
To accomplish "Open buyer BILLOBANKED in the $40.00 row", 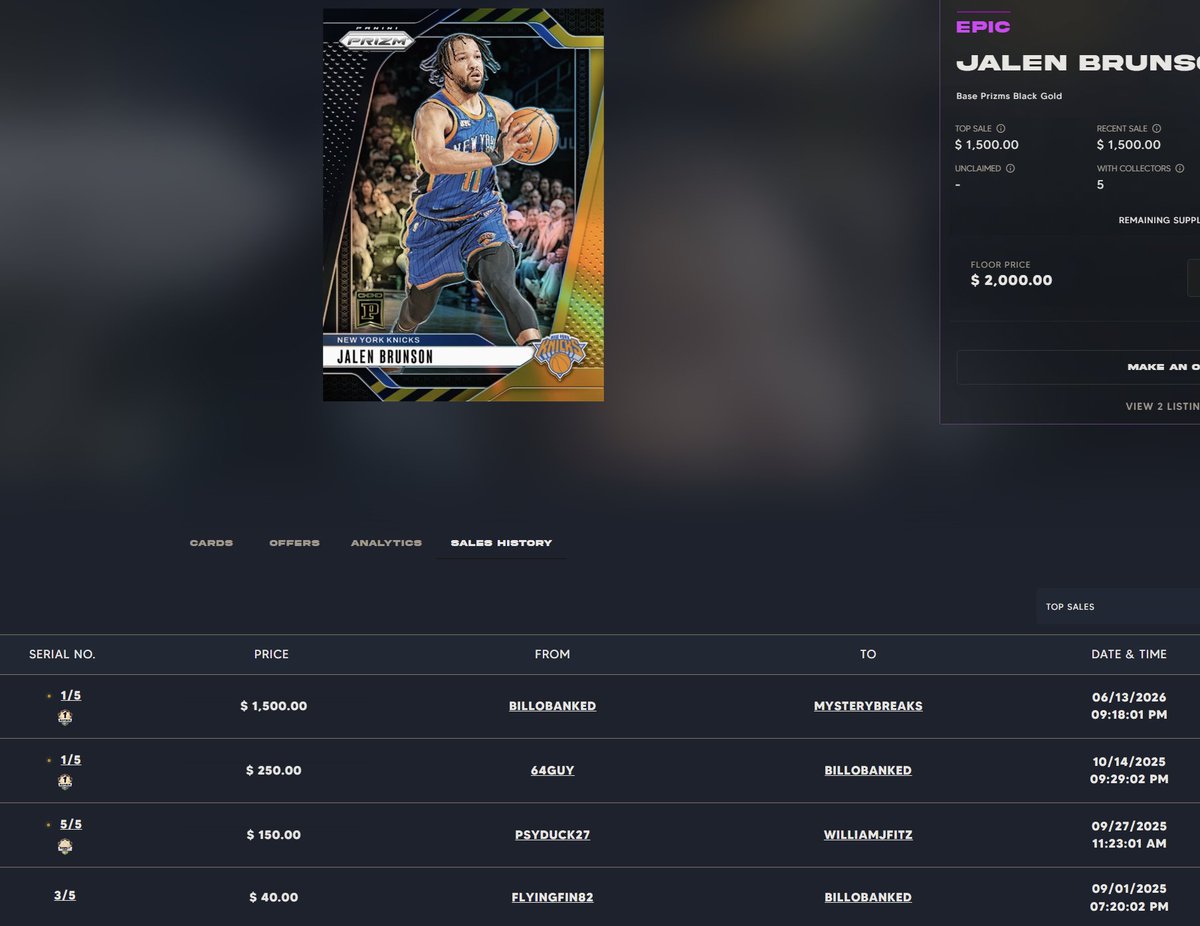I will [x=868, y=898].
